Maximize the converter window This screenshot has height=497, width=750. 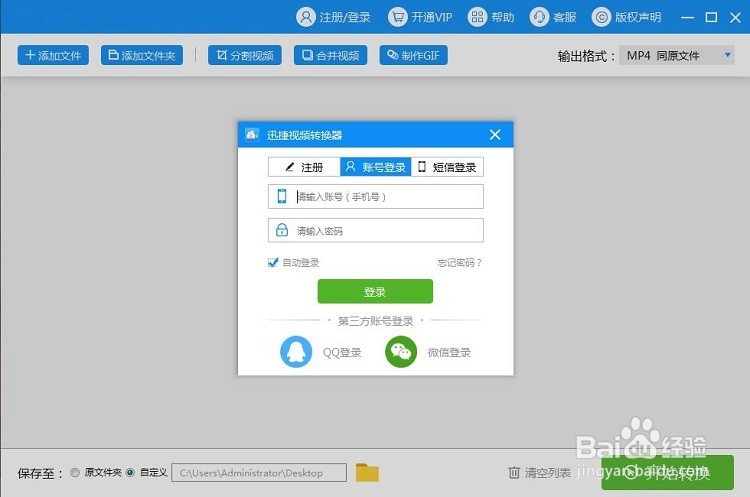711,17
